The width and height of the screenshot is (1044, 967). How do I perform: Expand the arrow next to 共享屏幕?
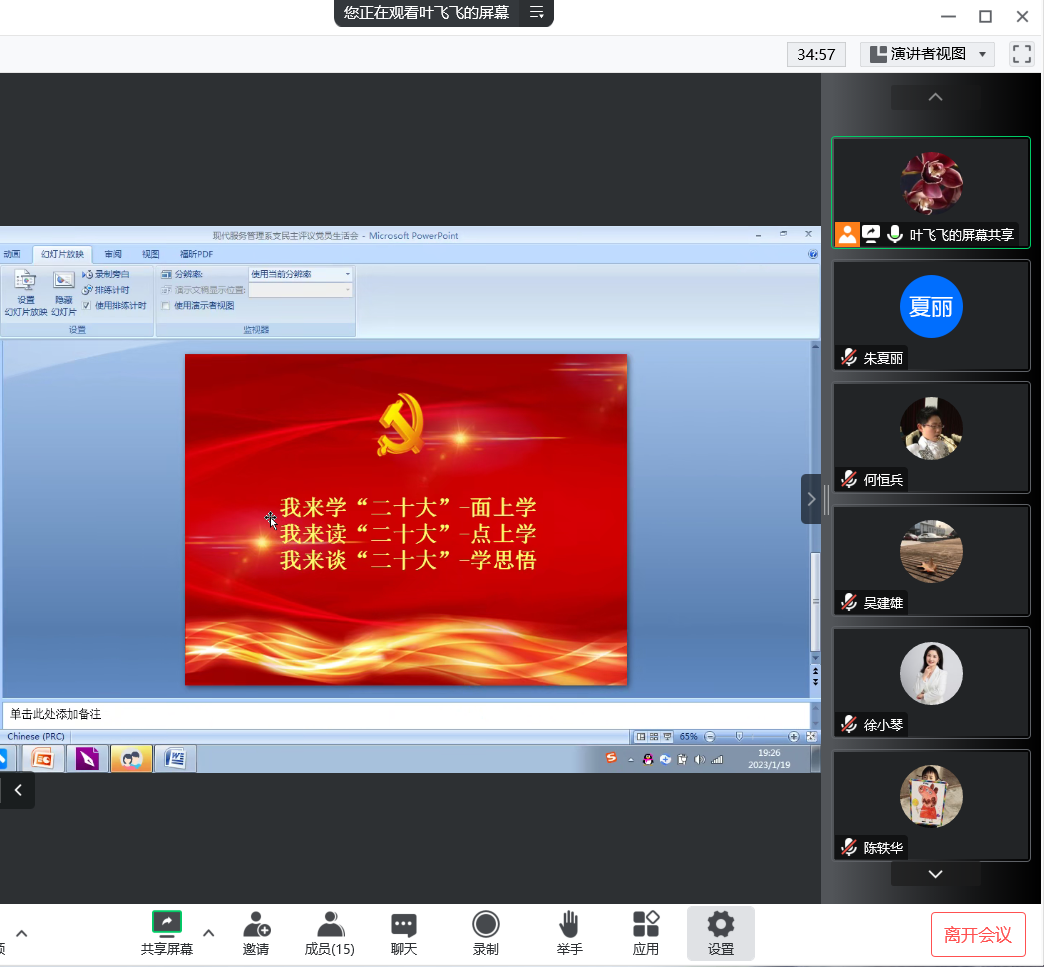pos(209,933)
